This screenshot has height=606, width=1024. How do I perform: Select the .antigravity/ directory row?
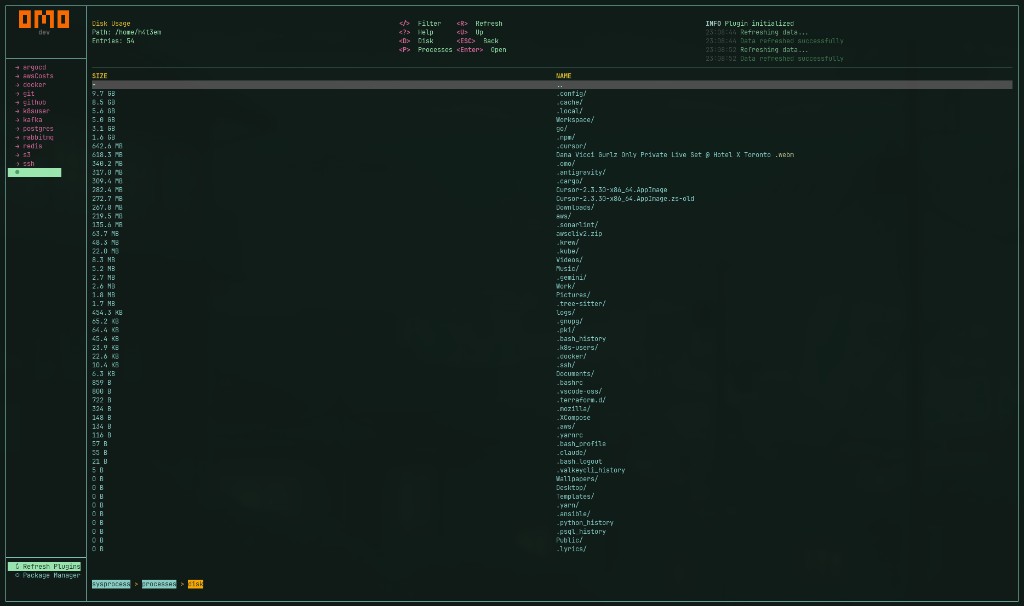coord(552,172)
